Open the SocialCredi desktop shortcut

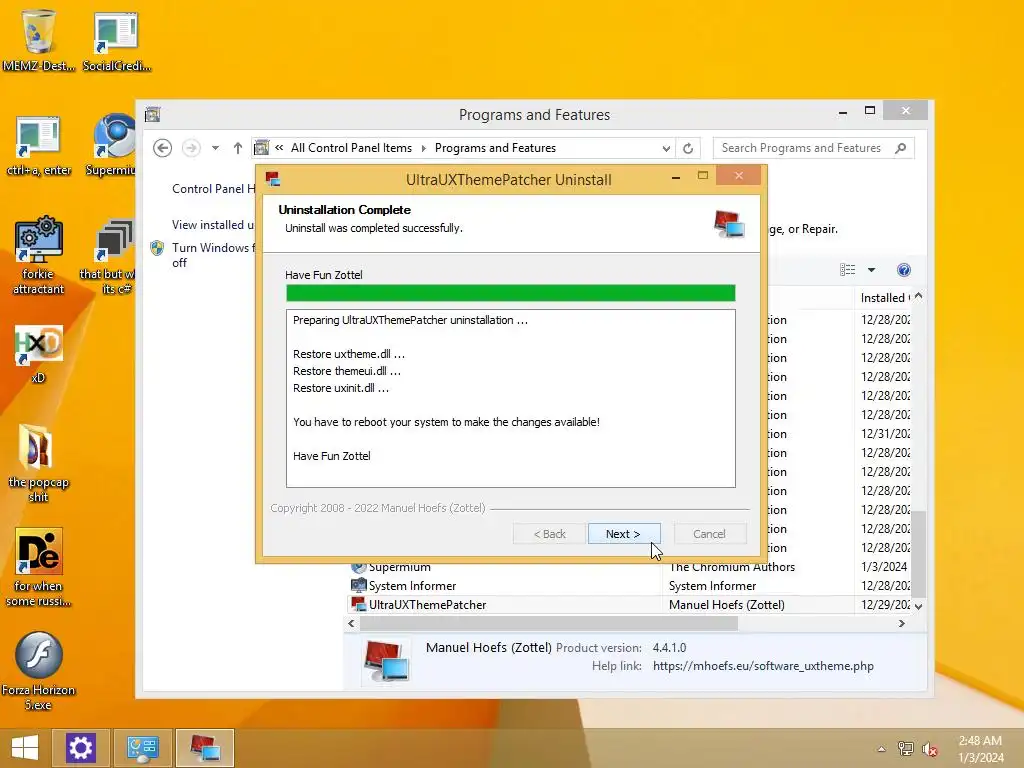pos(116,39)
